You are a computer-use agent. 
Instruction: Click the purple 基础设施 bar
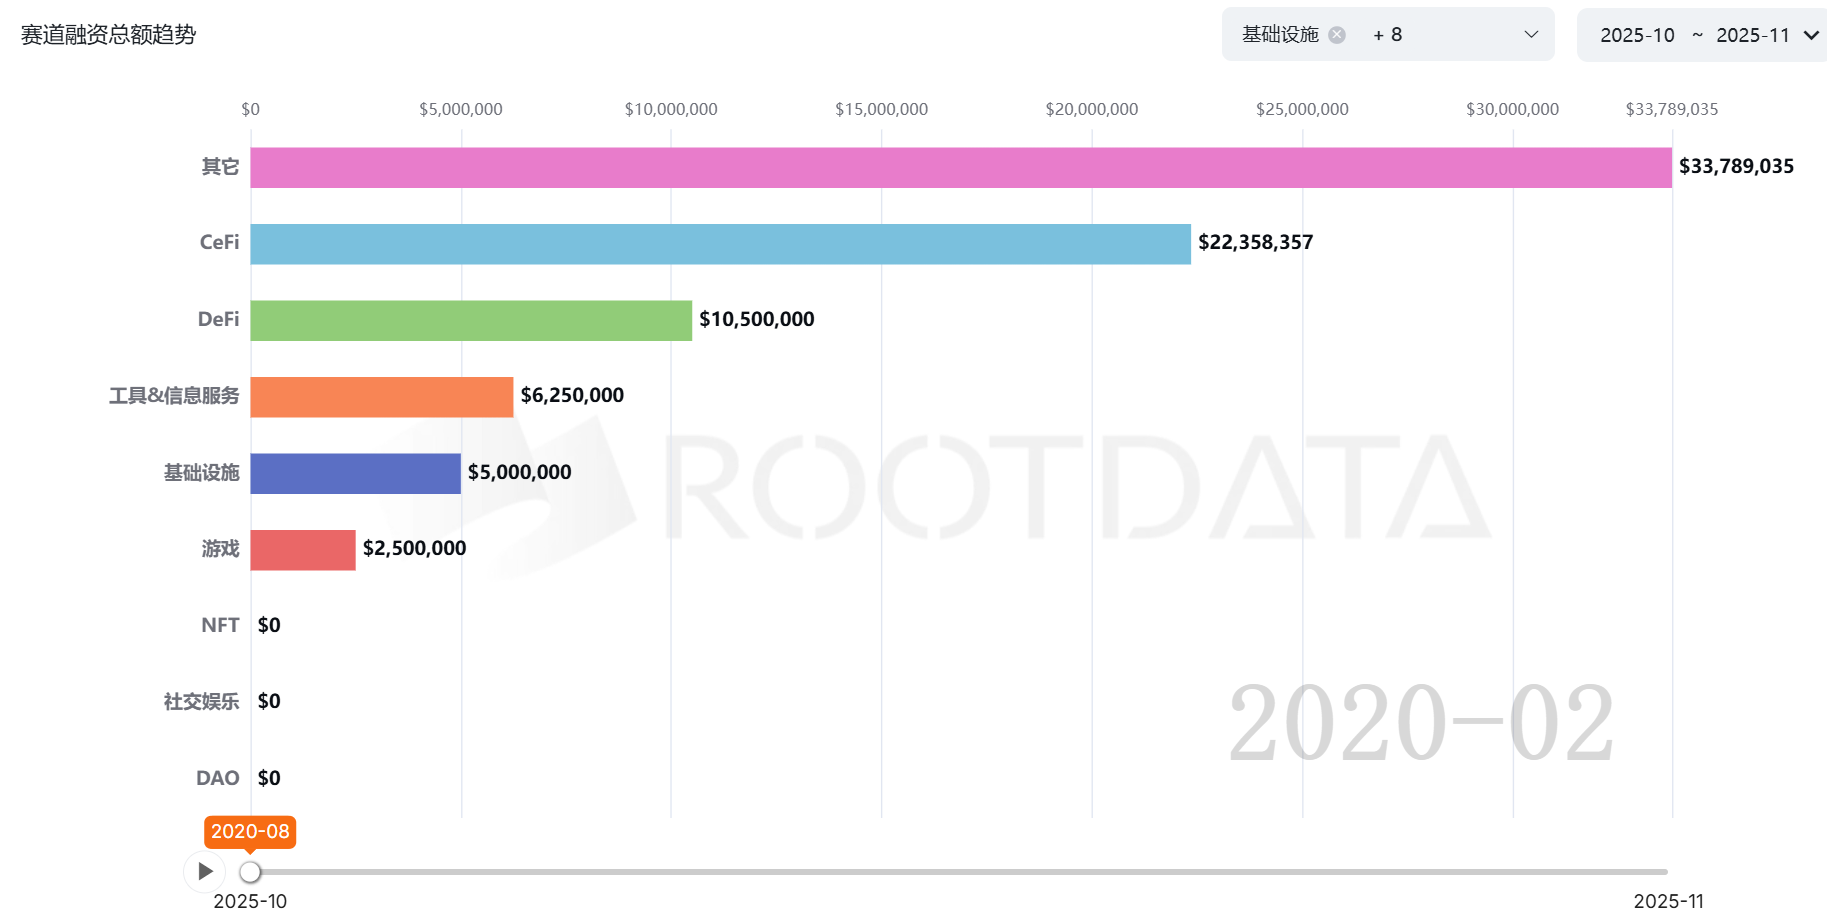[x=355, y=474]
